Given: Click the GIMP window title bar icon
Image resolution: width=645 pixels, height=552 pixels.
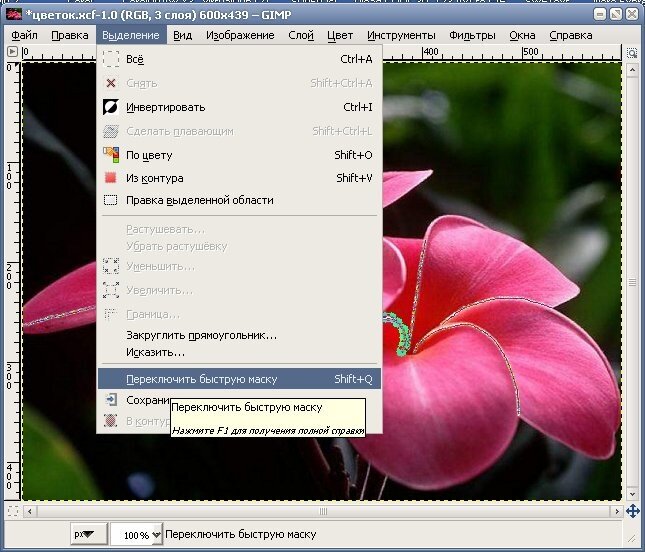Looking at the screenshot, I should point(14,15).
